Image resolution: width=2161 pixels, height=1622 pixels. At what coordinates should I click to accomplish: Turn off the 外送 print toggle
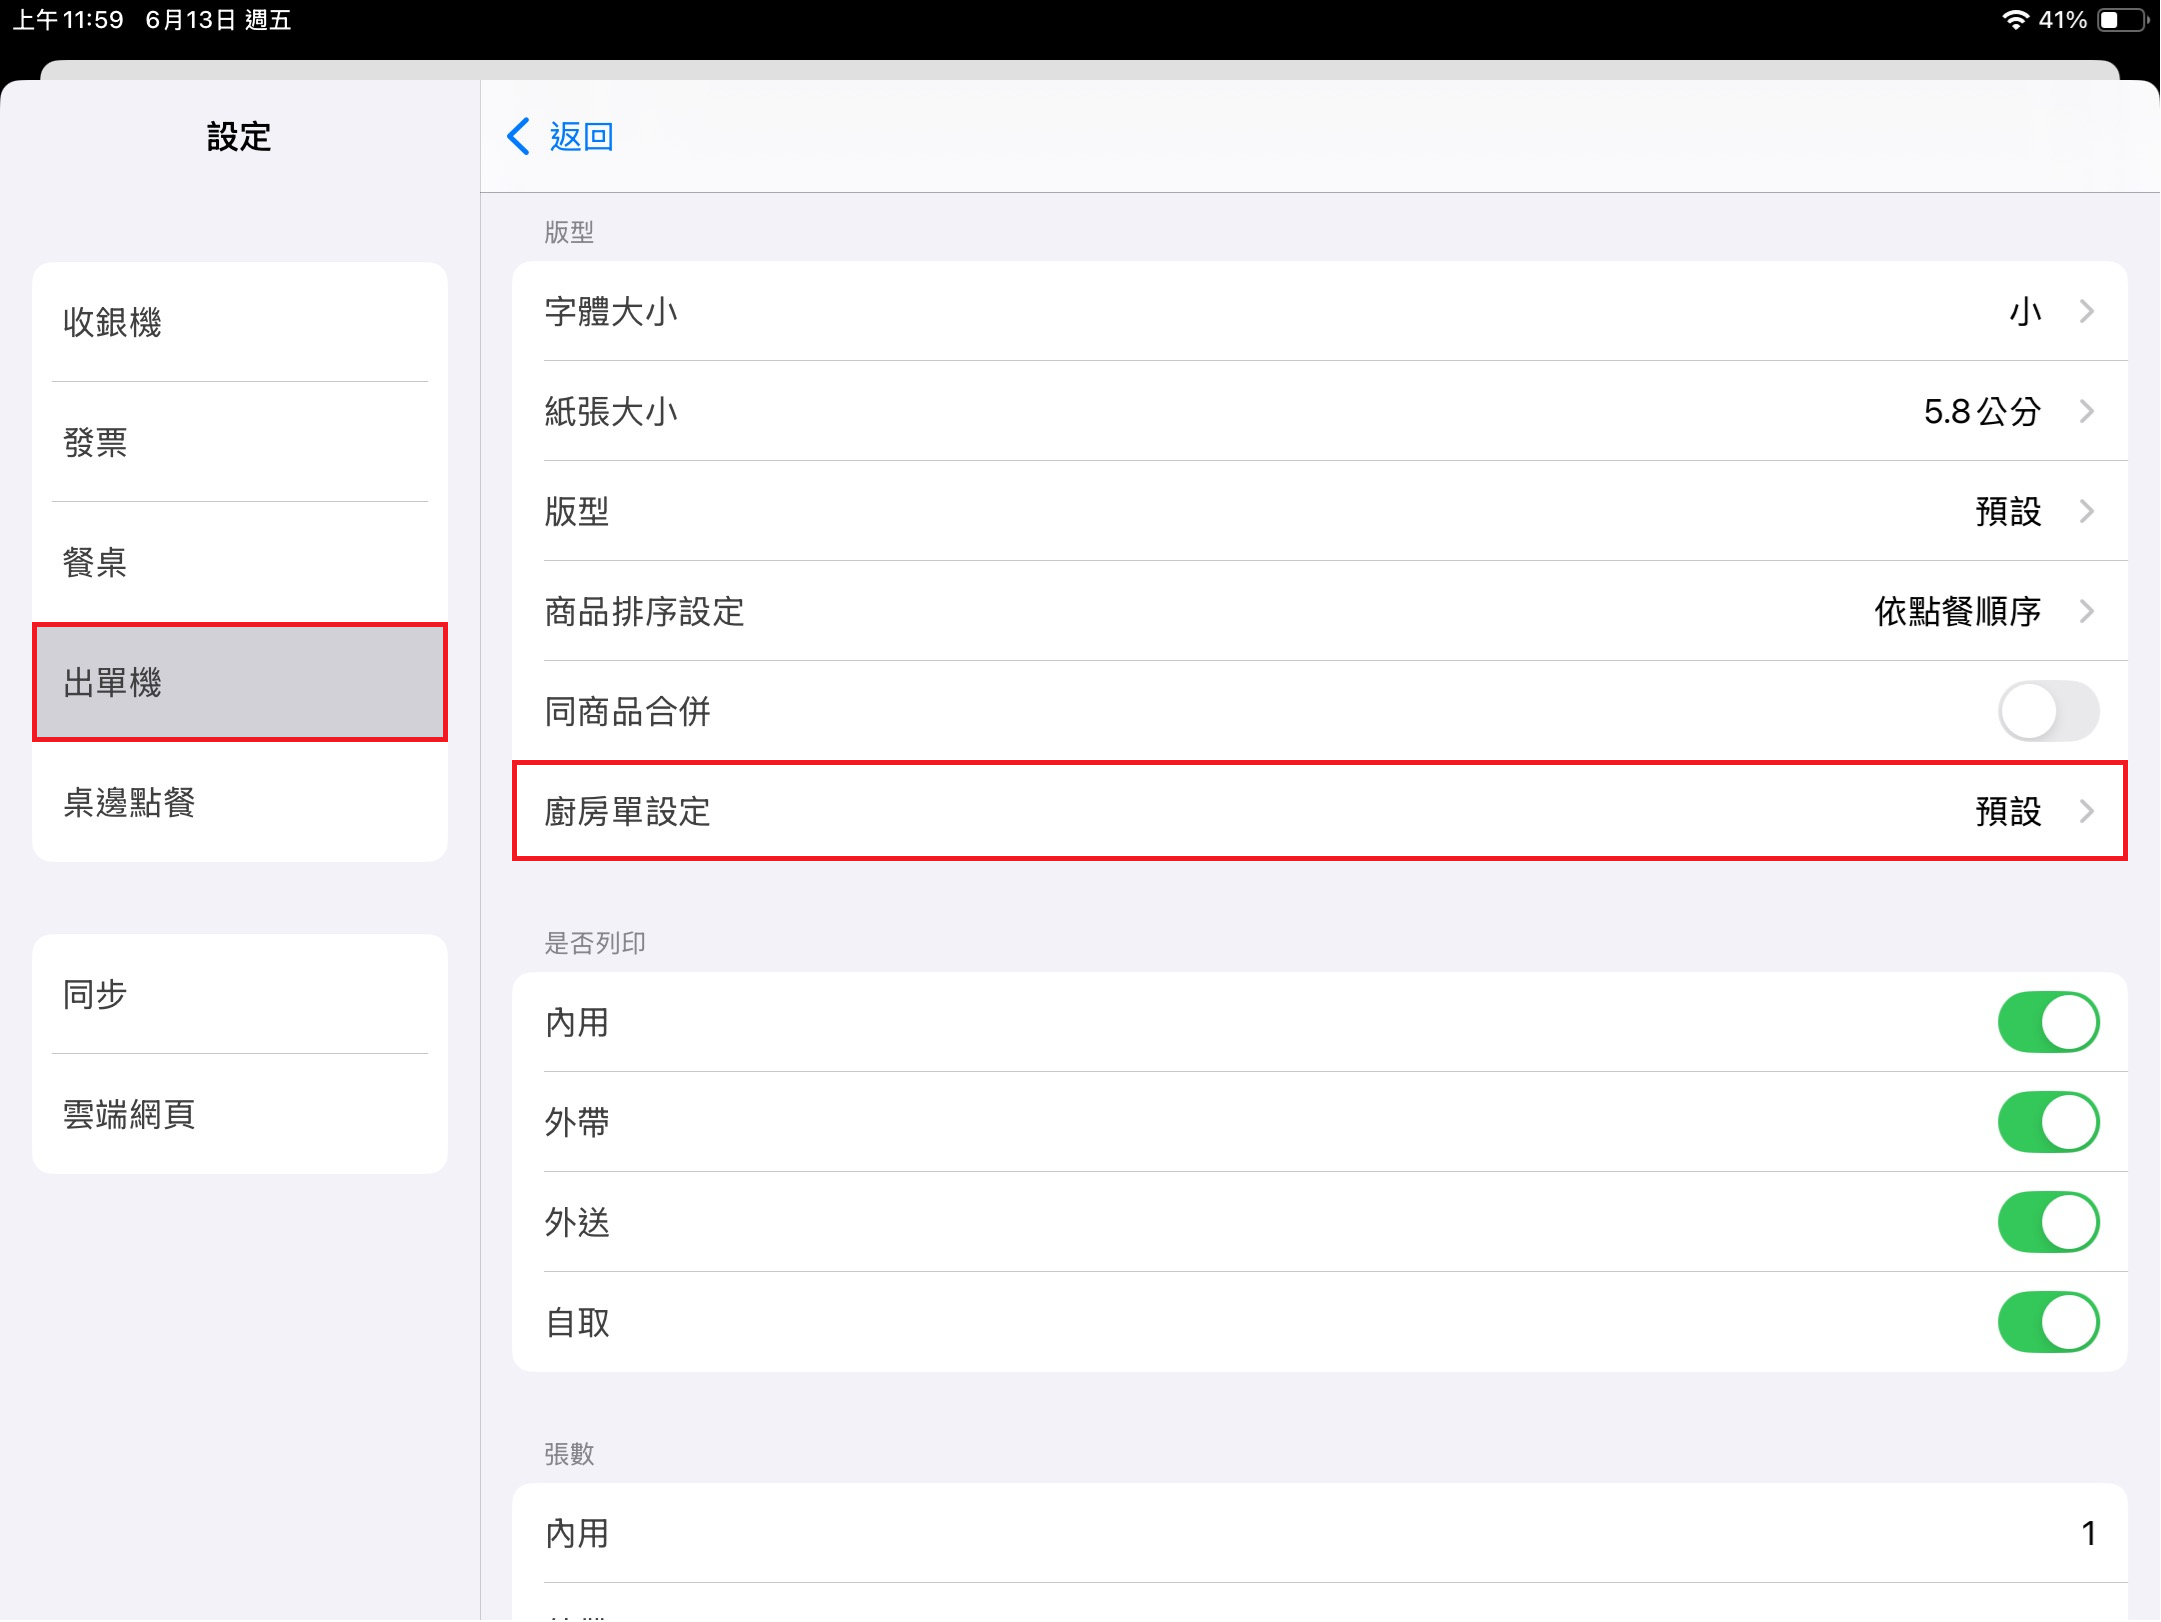2047,1222
